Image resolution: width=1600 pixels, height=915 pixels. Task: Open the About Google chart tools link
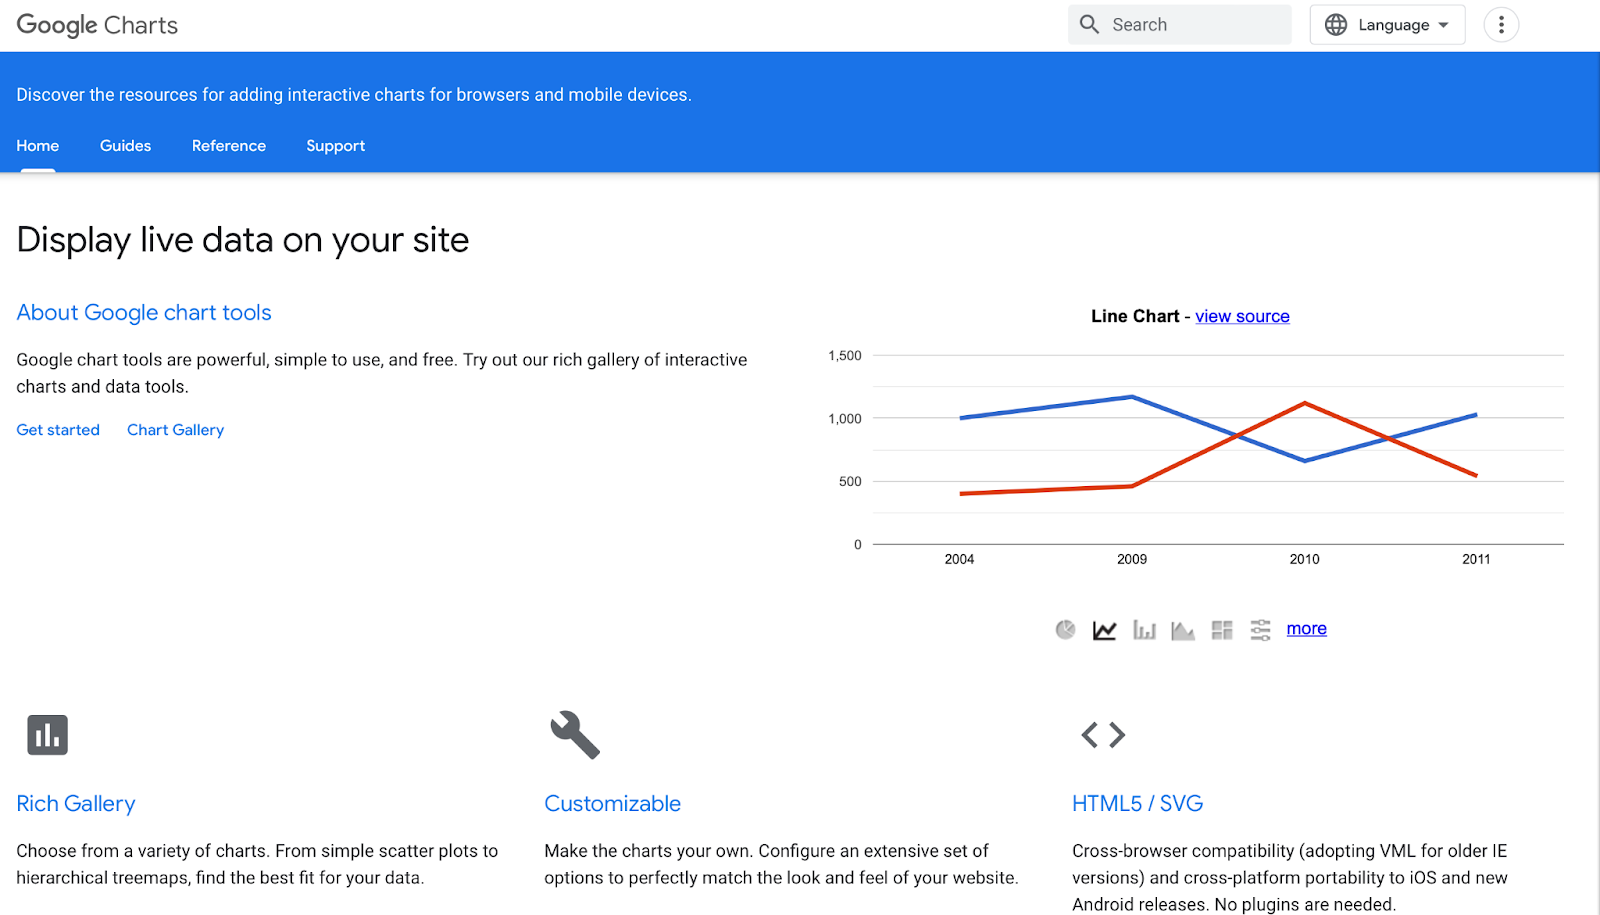tap(144, 313)
